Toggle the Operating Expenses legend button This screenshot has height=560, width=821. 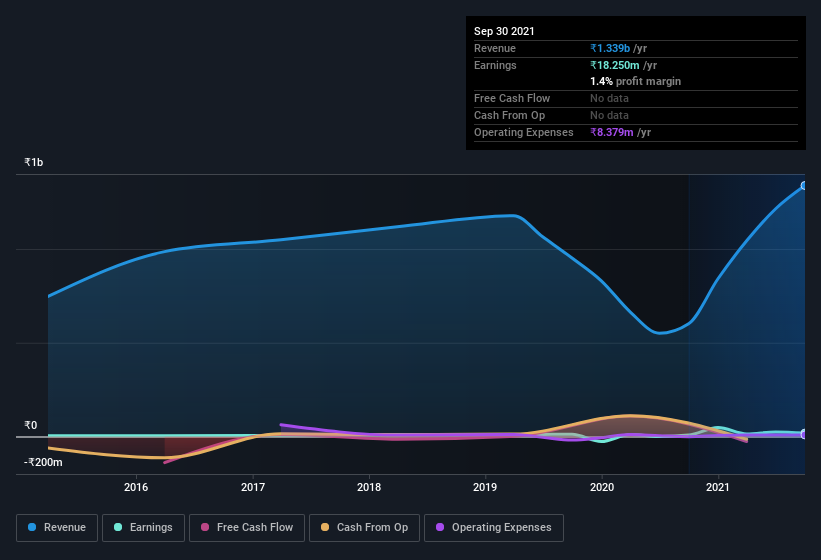[x=494, y=528]
